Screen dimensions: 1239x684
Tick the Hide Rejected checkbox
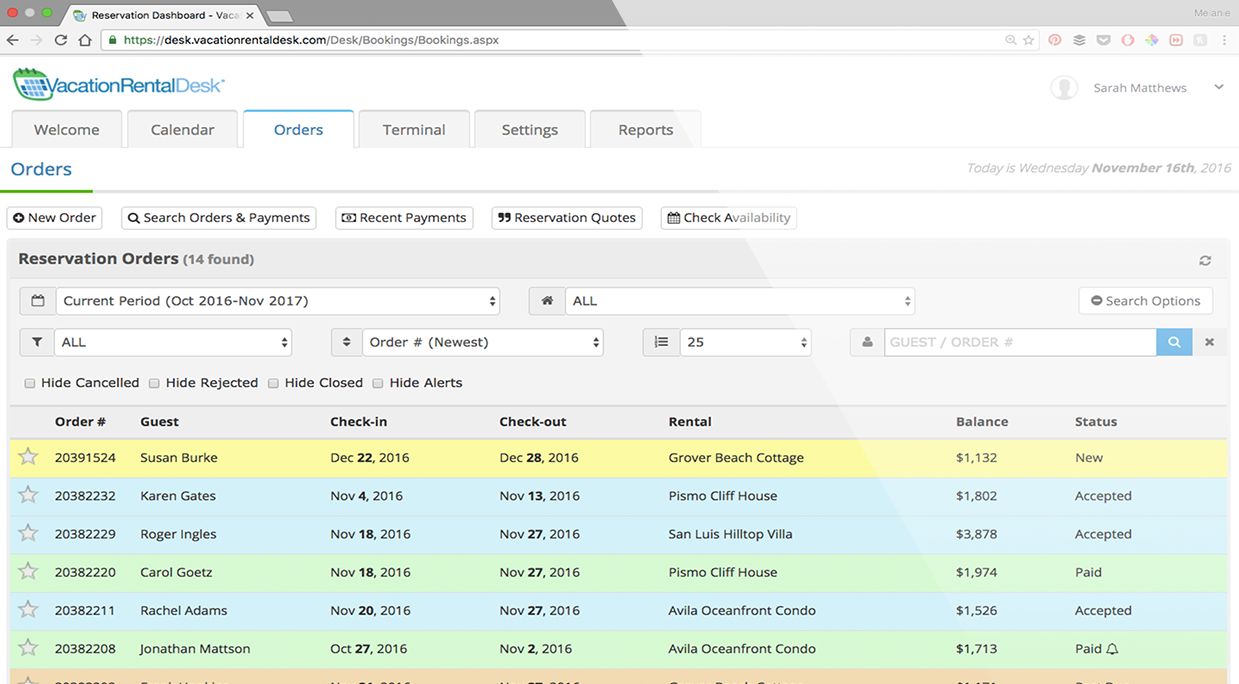[154, 383]
